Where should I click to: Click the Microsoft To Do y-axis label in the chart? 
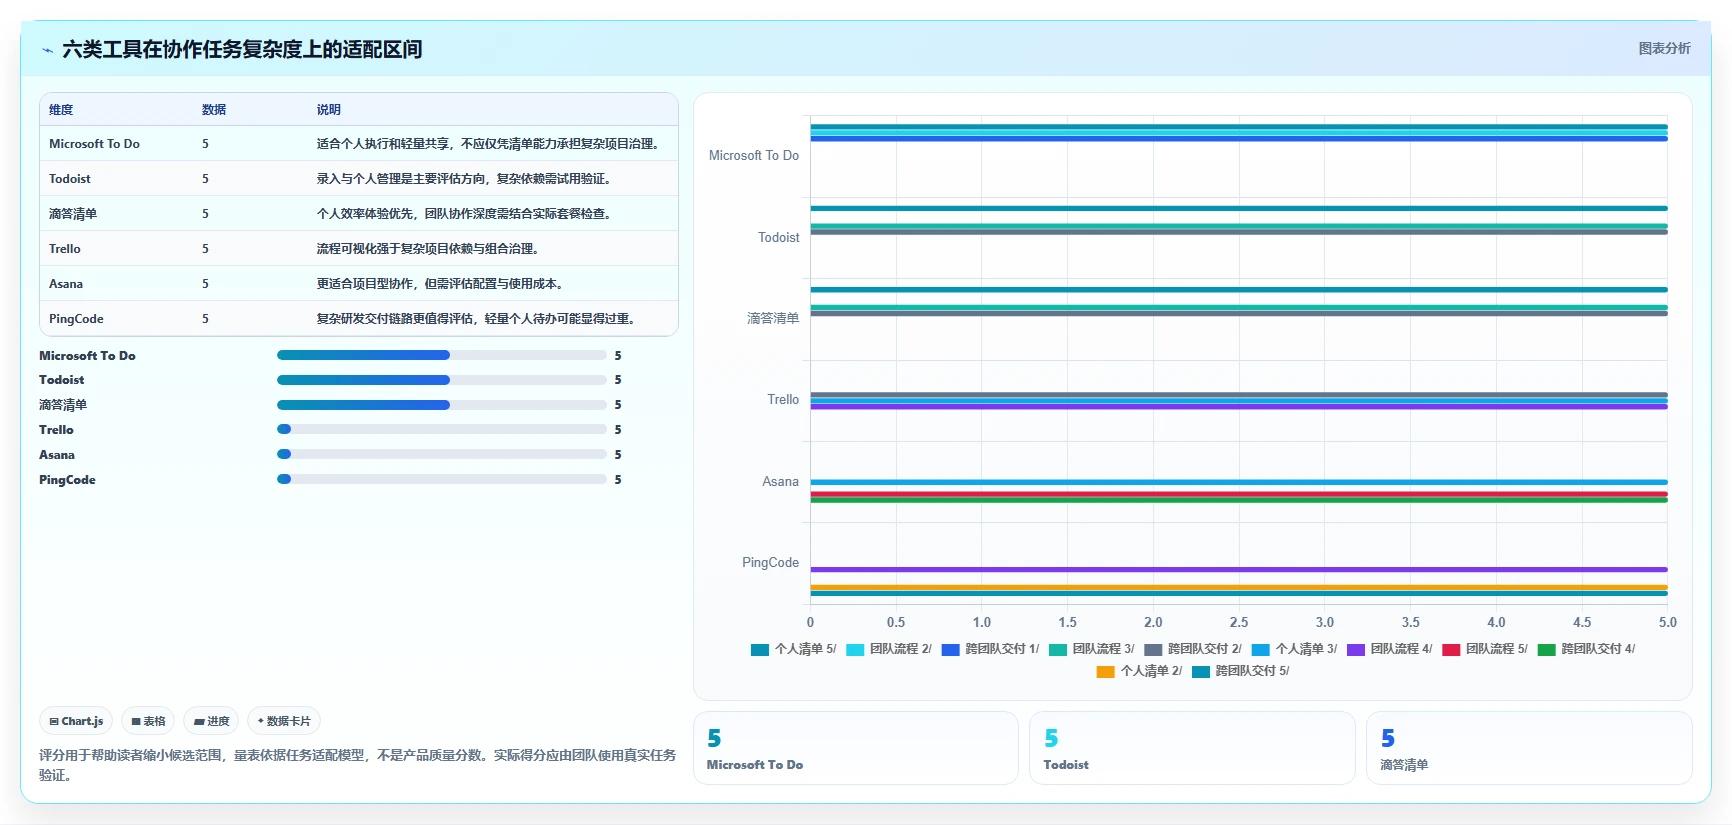coord(754,156)
